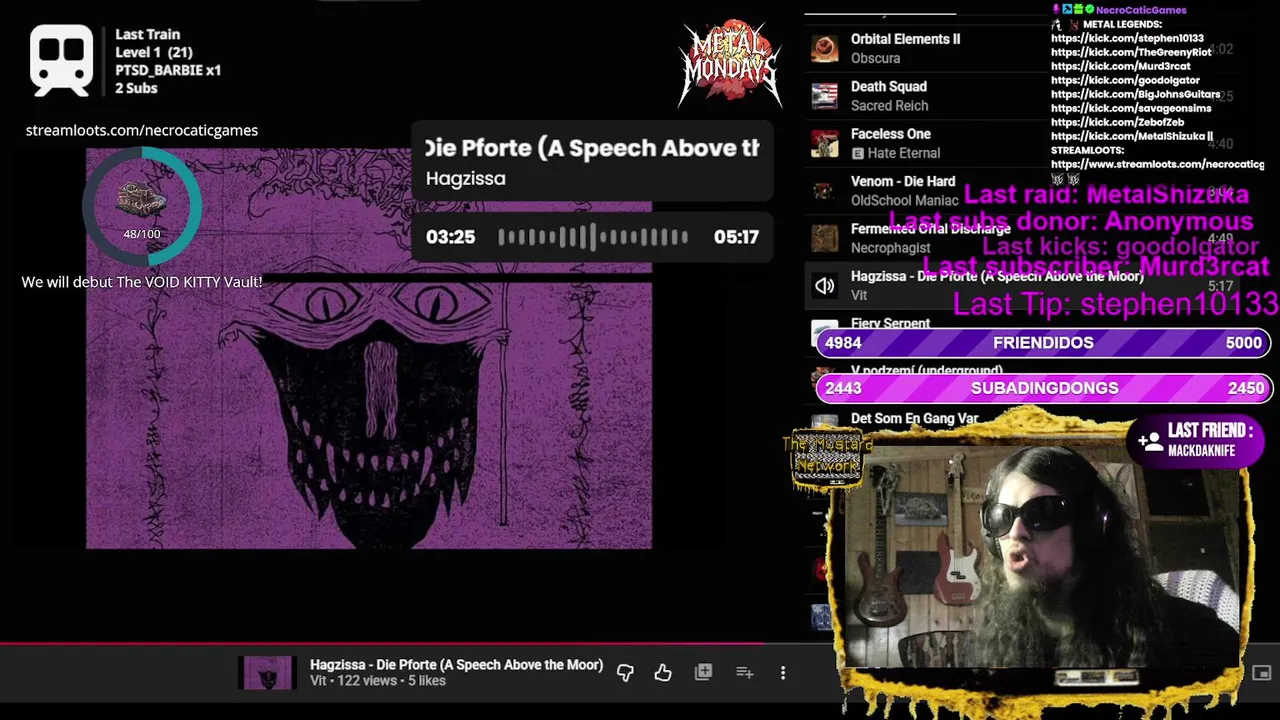Click the MACKDAKNIFE last friend name
The height and width of the screenshot is (720, 1280).
(1201, 451)
